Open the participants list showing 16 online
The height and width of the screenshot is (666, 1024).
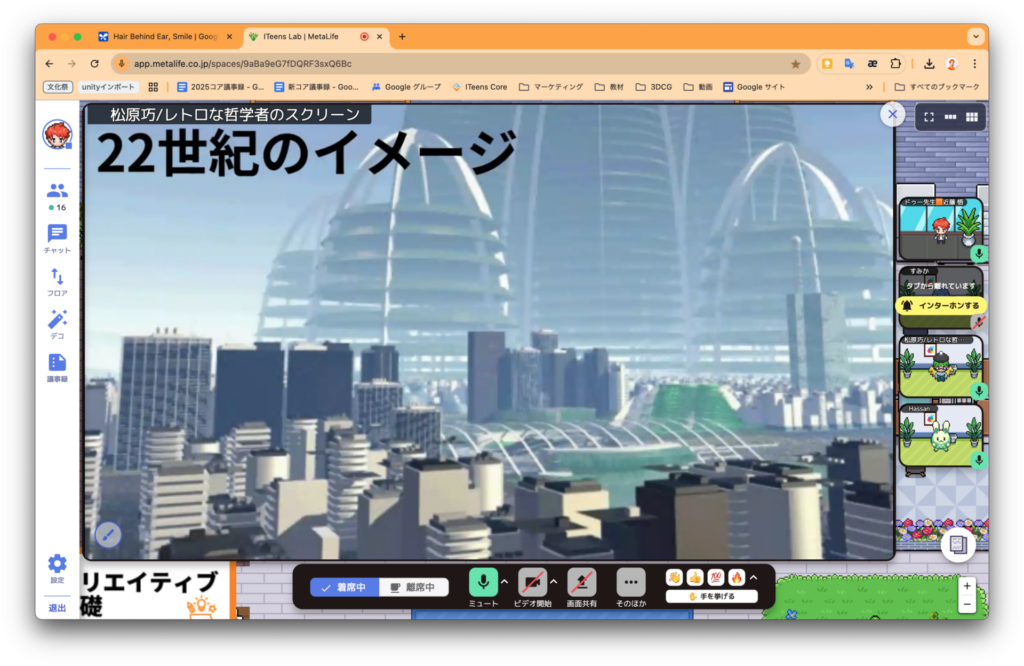pos(57,197)
